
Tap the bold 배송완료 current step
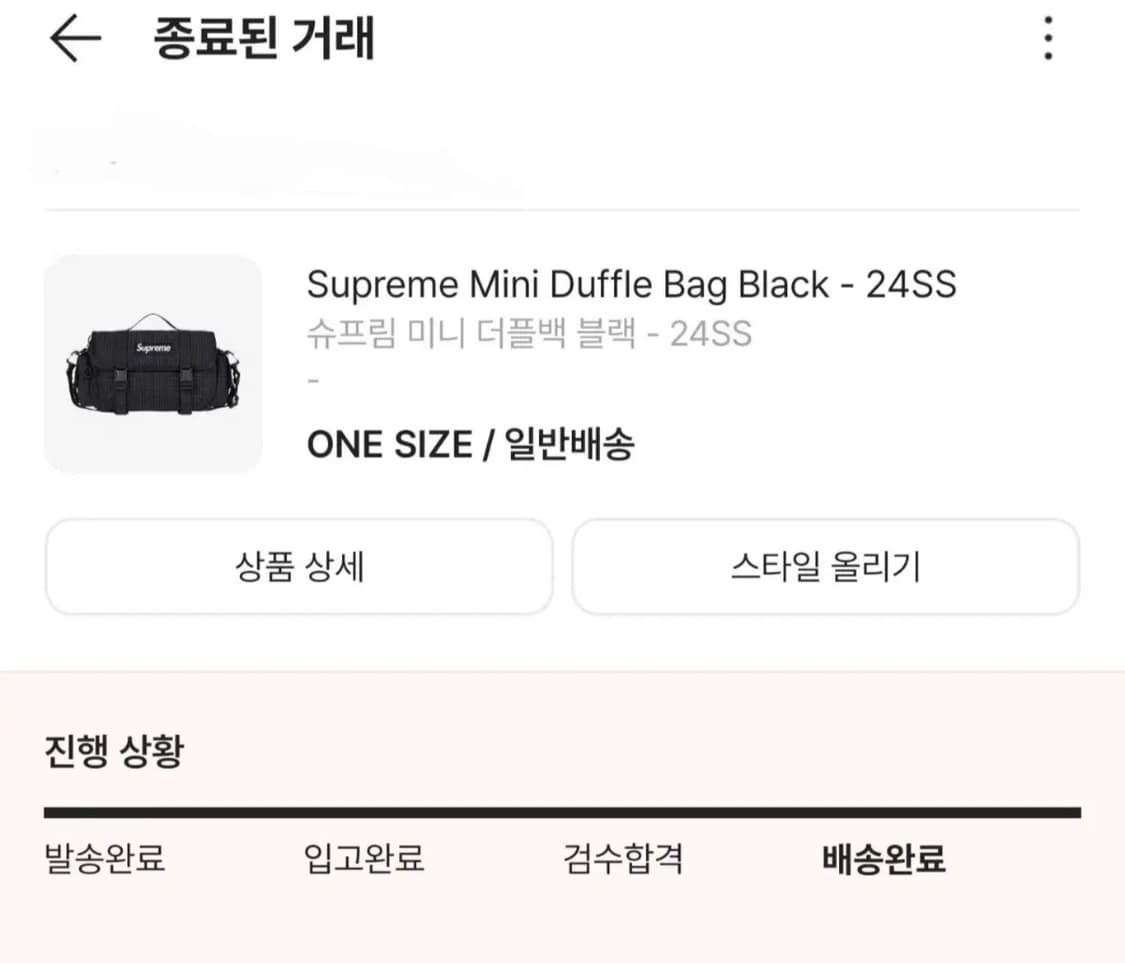883,858
